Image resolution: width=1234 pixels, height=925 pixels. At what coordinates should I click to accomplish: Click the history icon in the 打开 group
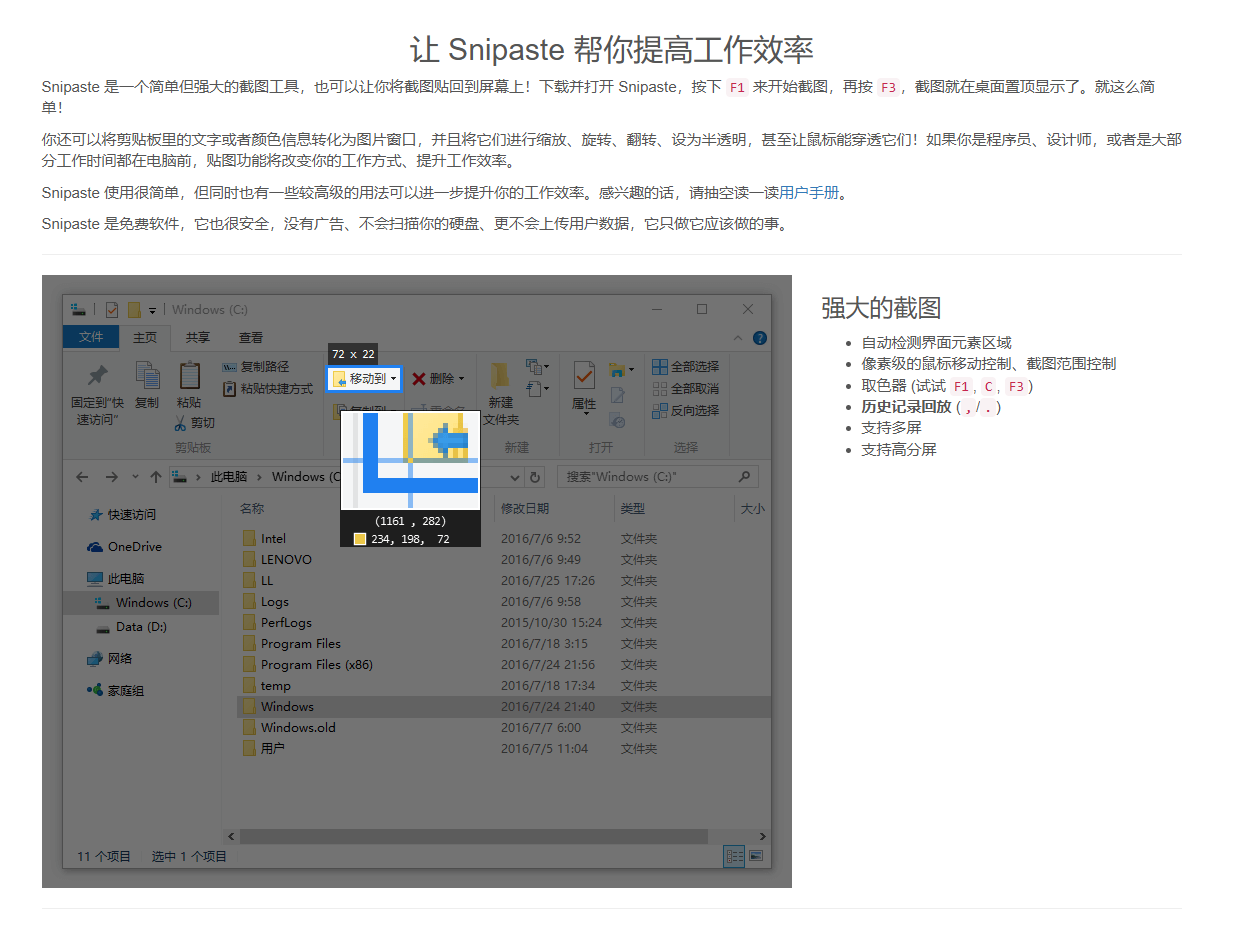point(618,421)
